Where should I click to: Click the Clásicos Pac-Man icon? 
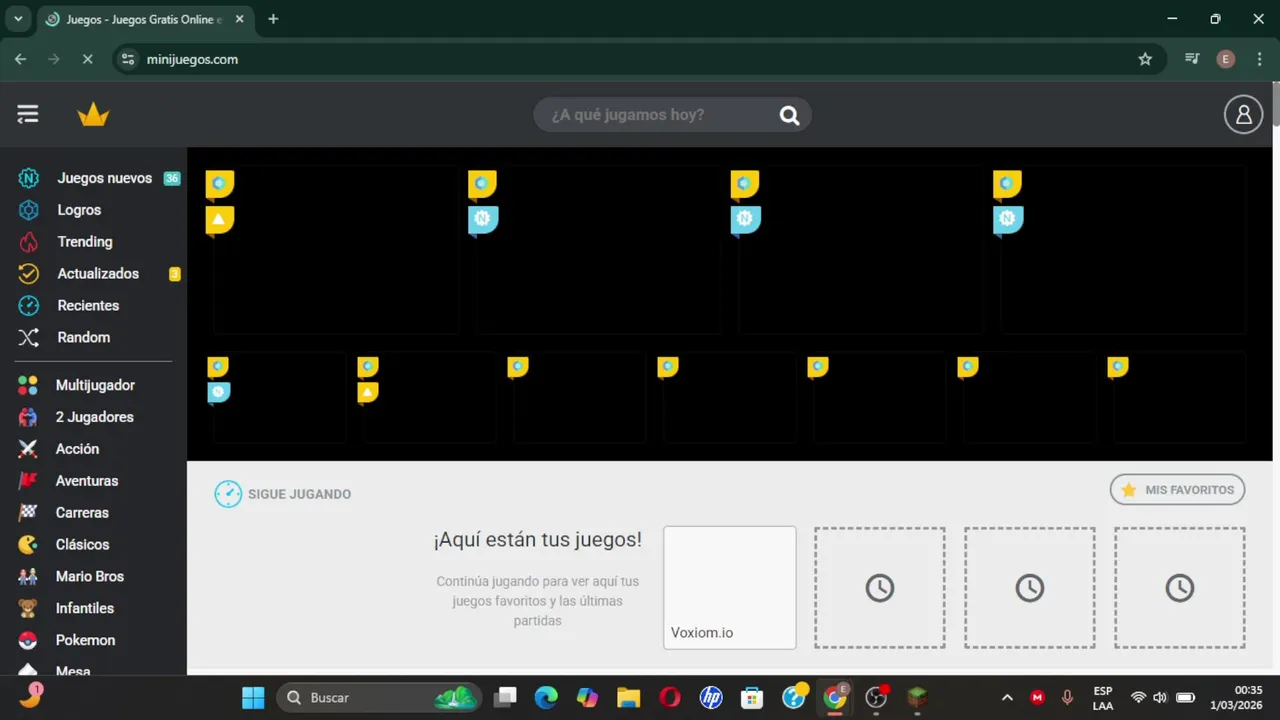coord(28,545)
